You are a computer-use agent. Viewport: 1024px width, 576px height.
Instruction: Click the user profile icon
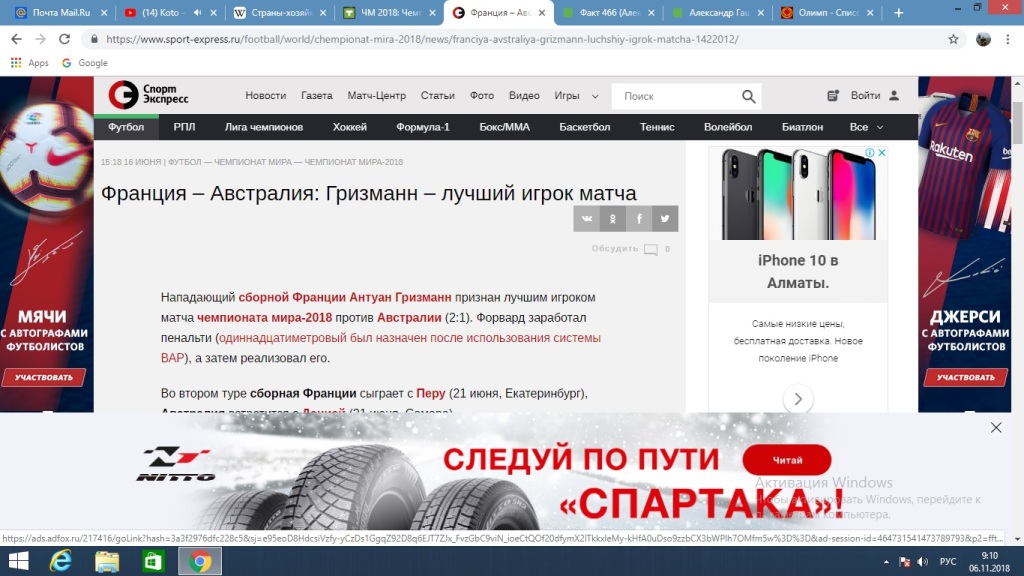(894, 95)
